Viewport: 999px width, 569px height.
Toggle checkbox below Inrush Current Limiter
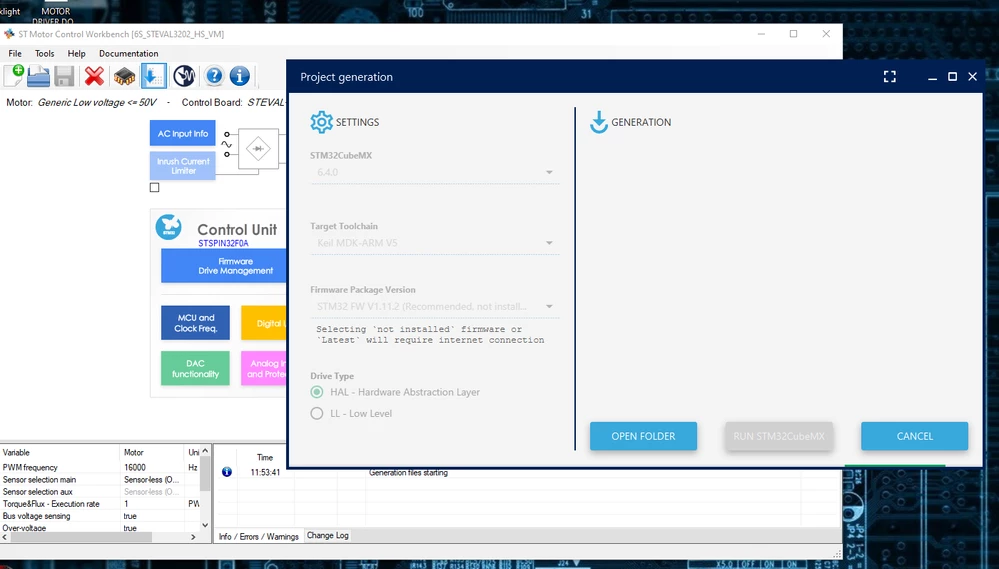(154, 187)
